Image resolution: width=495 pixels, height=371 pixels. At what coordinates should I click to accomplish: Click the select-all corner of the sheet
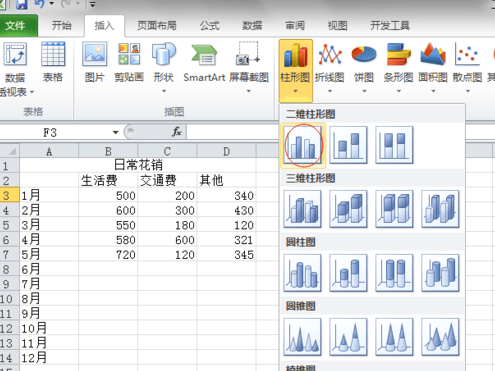coord(10,151)
